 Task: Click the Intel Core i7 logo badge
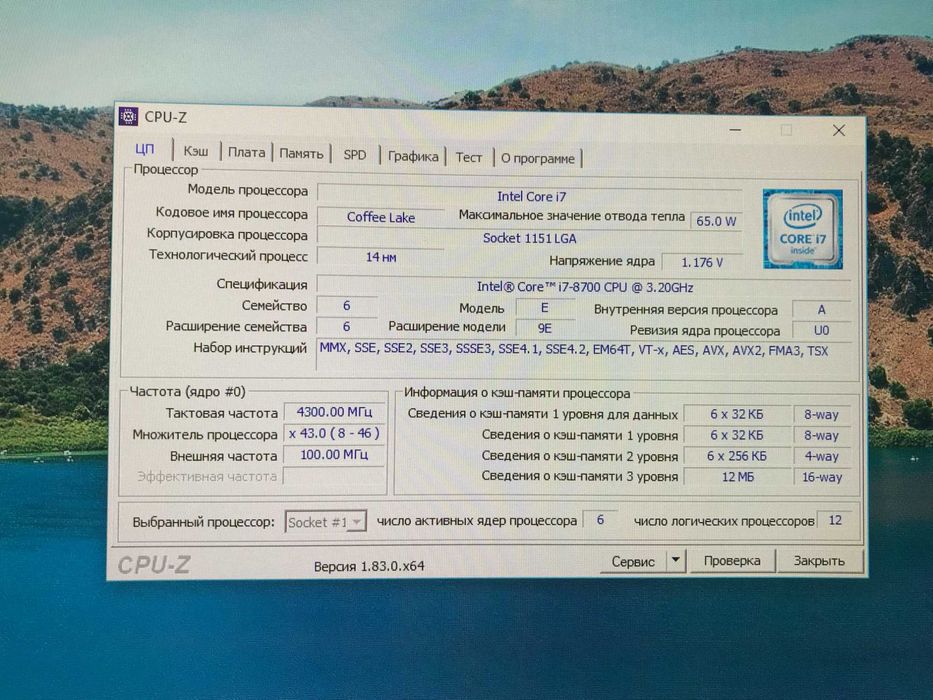point(802,229)
